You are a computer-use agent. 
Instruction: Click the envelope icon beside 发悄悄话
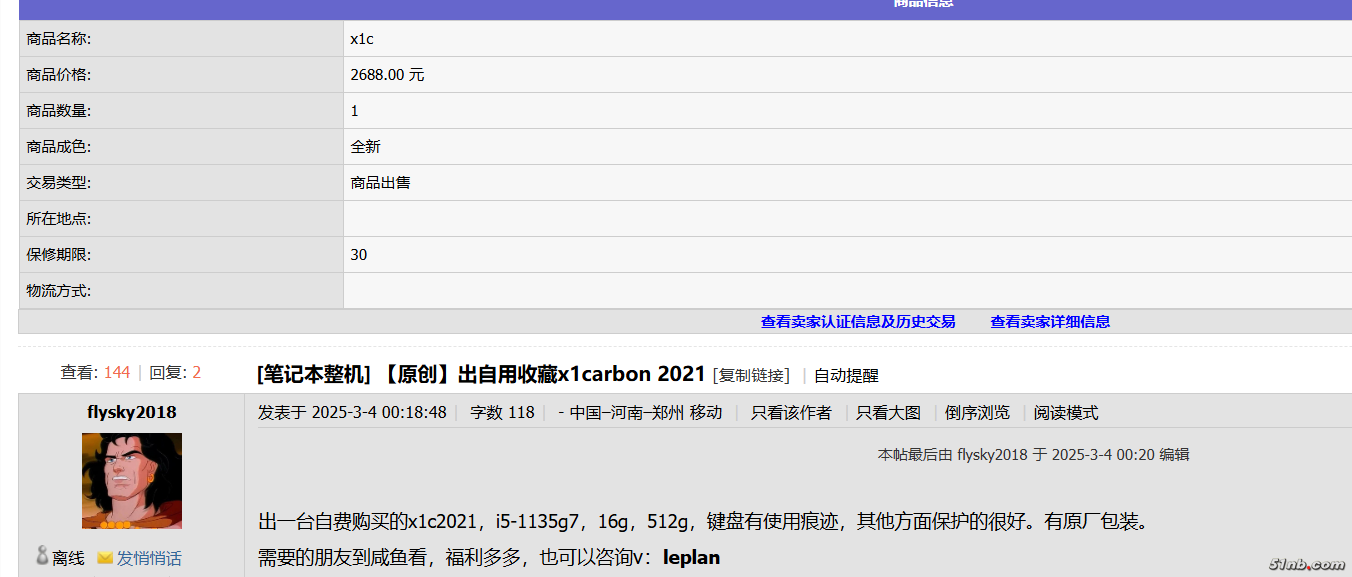point(105,558)
